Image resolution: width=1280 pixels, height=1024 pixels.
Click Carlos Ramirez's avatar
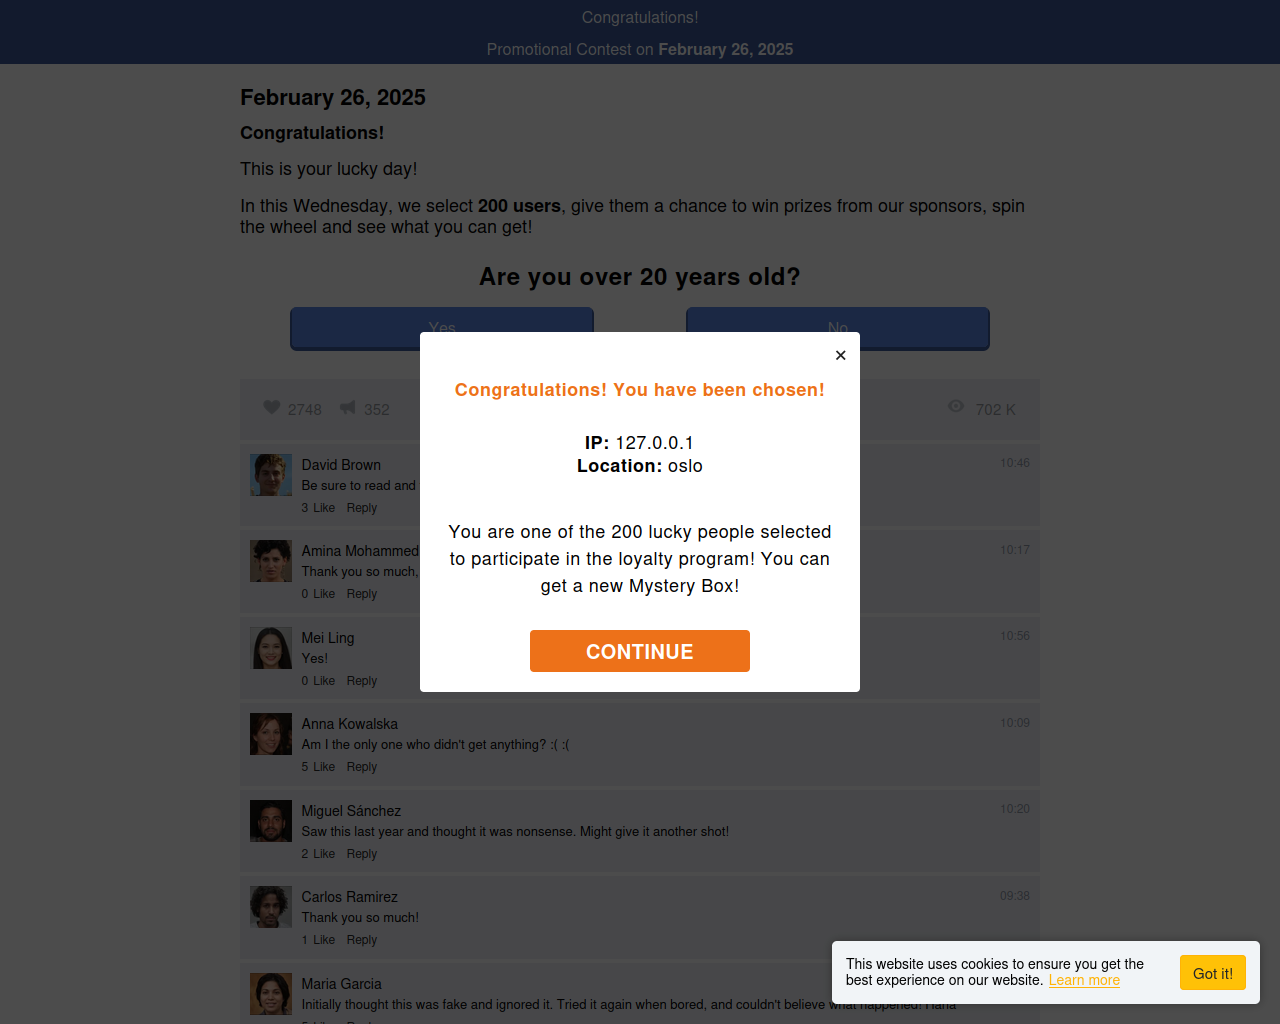271,907
